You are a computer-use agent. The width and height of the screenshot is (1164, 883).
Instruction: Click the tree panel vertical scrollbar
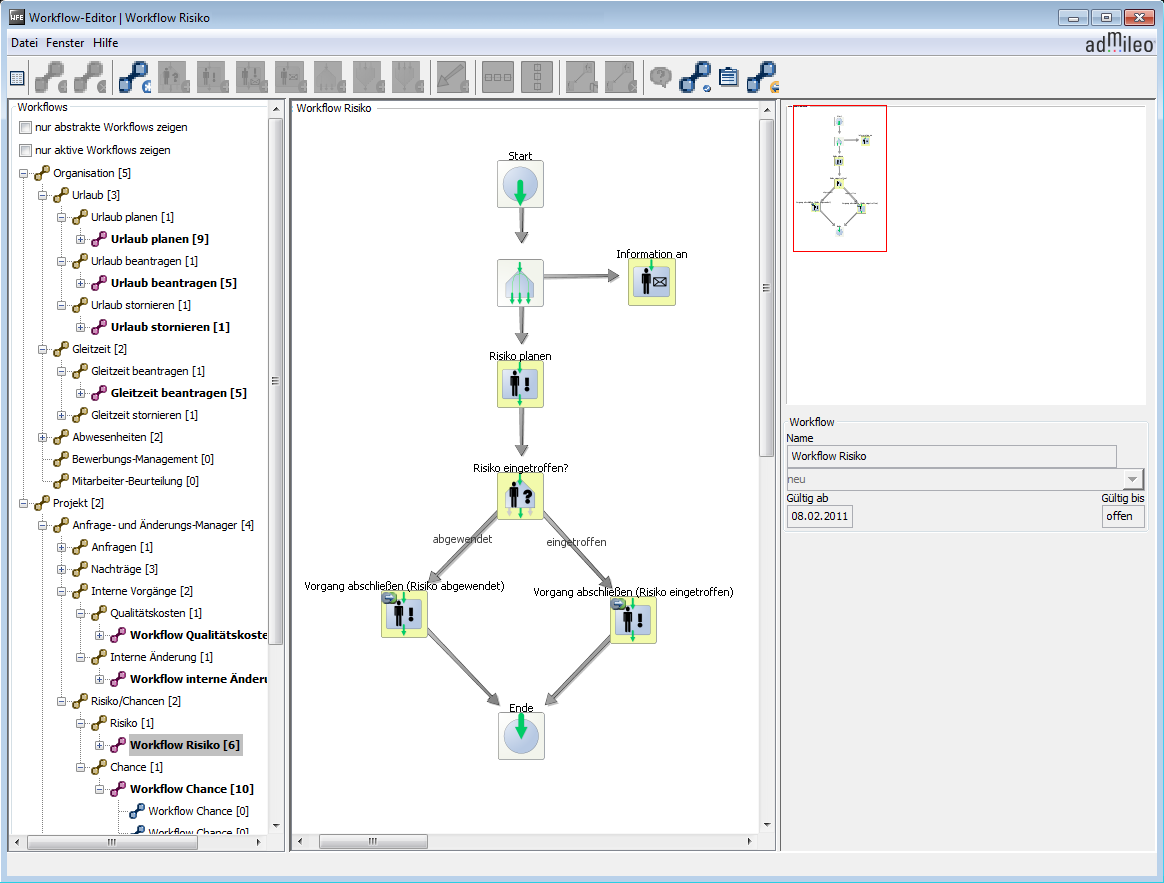click(x=275, y=380)
